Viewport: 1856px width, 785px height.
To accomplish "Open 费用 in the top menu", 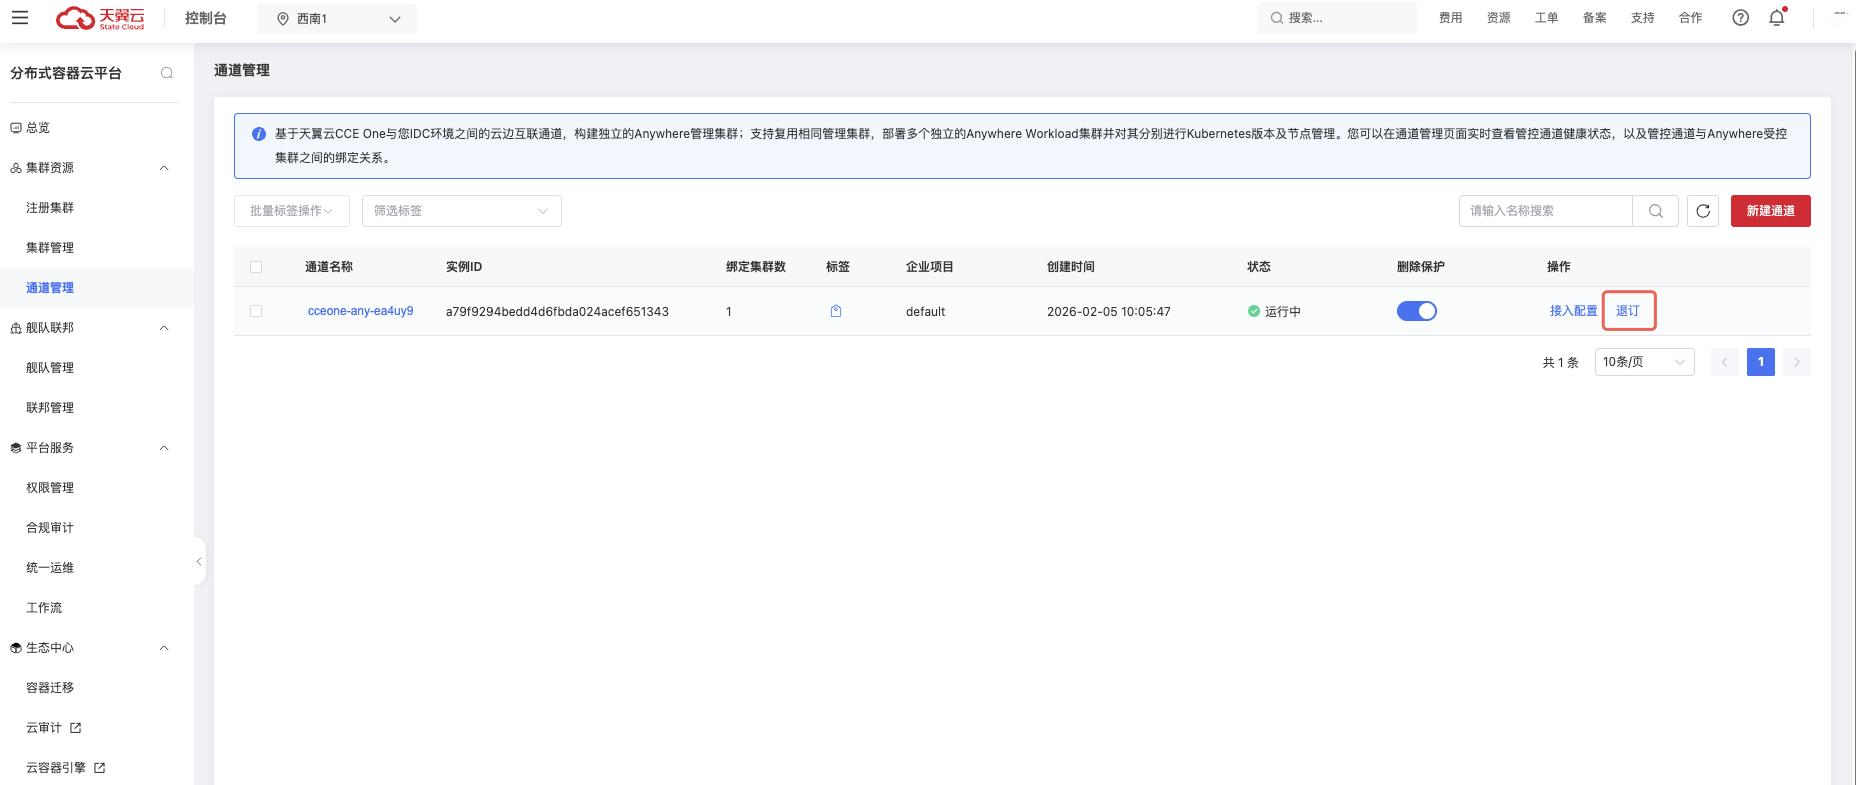I will click(1450, 18).
